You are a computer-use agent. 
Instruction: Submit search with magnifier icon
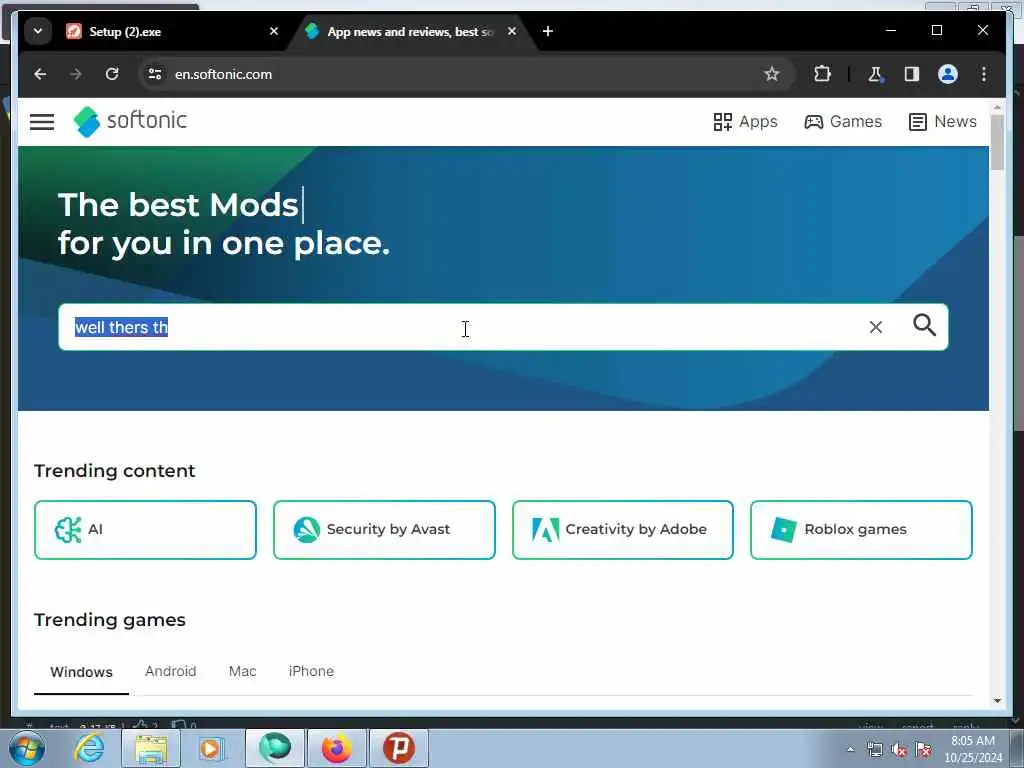click(x=924, y=325)
